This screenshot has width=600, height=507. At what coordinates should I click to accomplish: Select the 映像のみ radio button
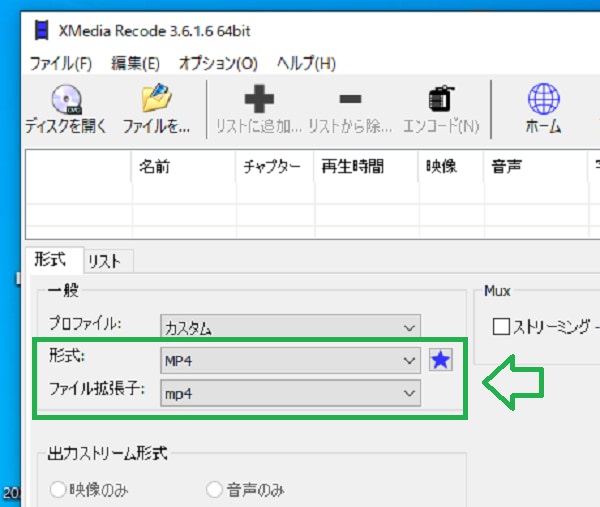(x=58, y=489)
